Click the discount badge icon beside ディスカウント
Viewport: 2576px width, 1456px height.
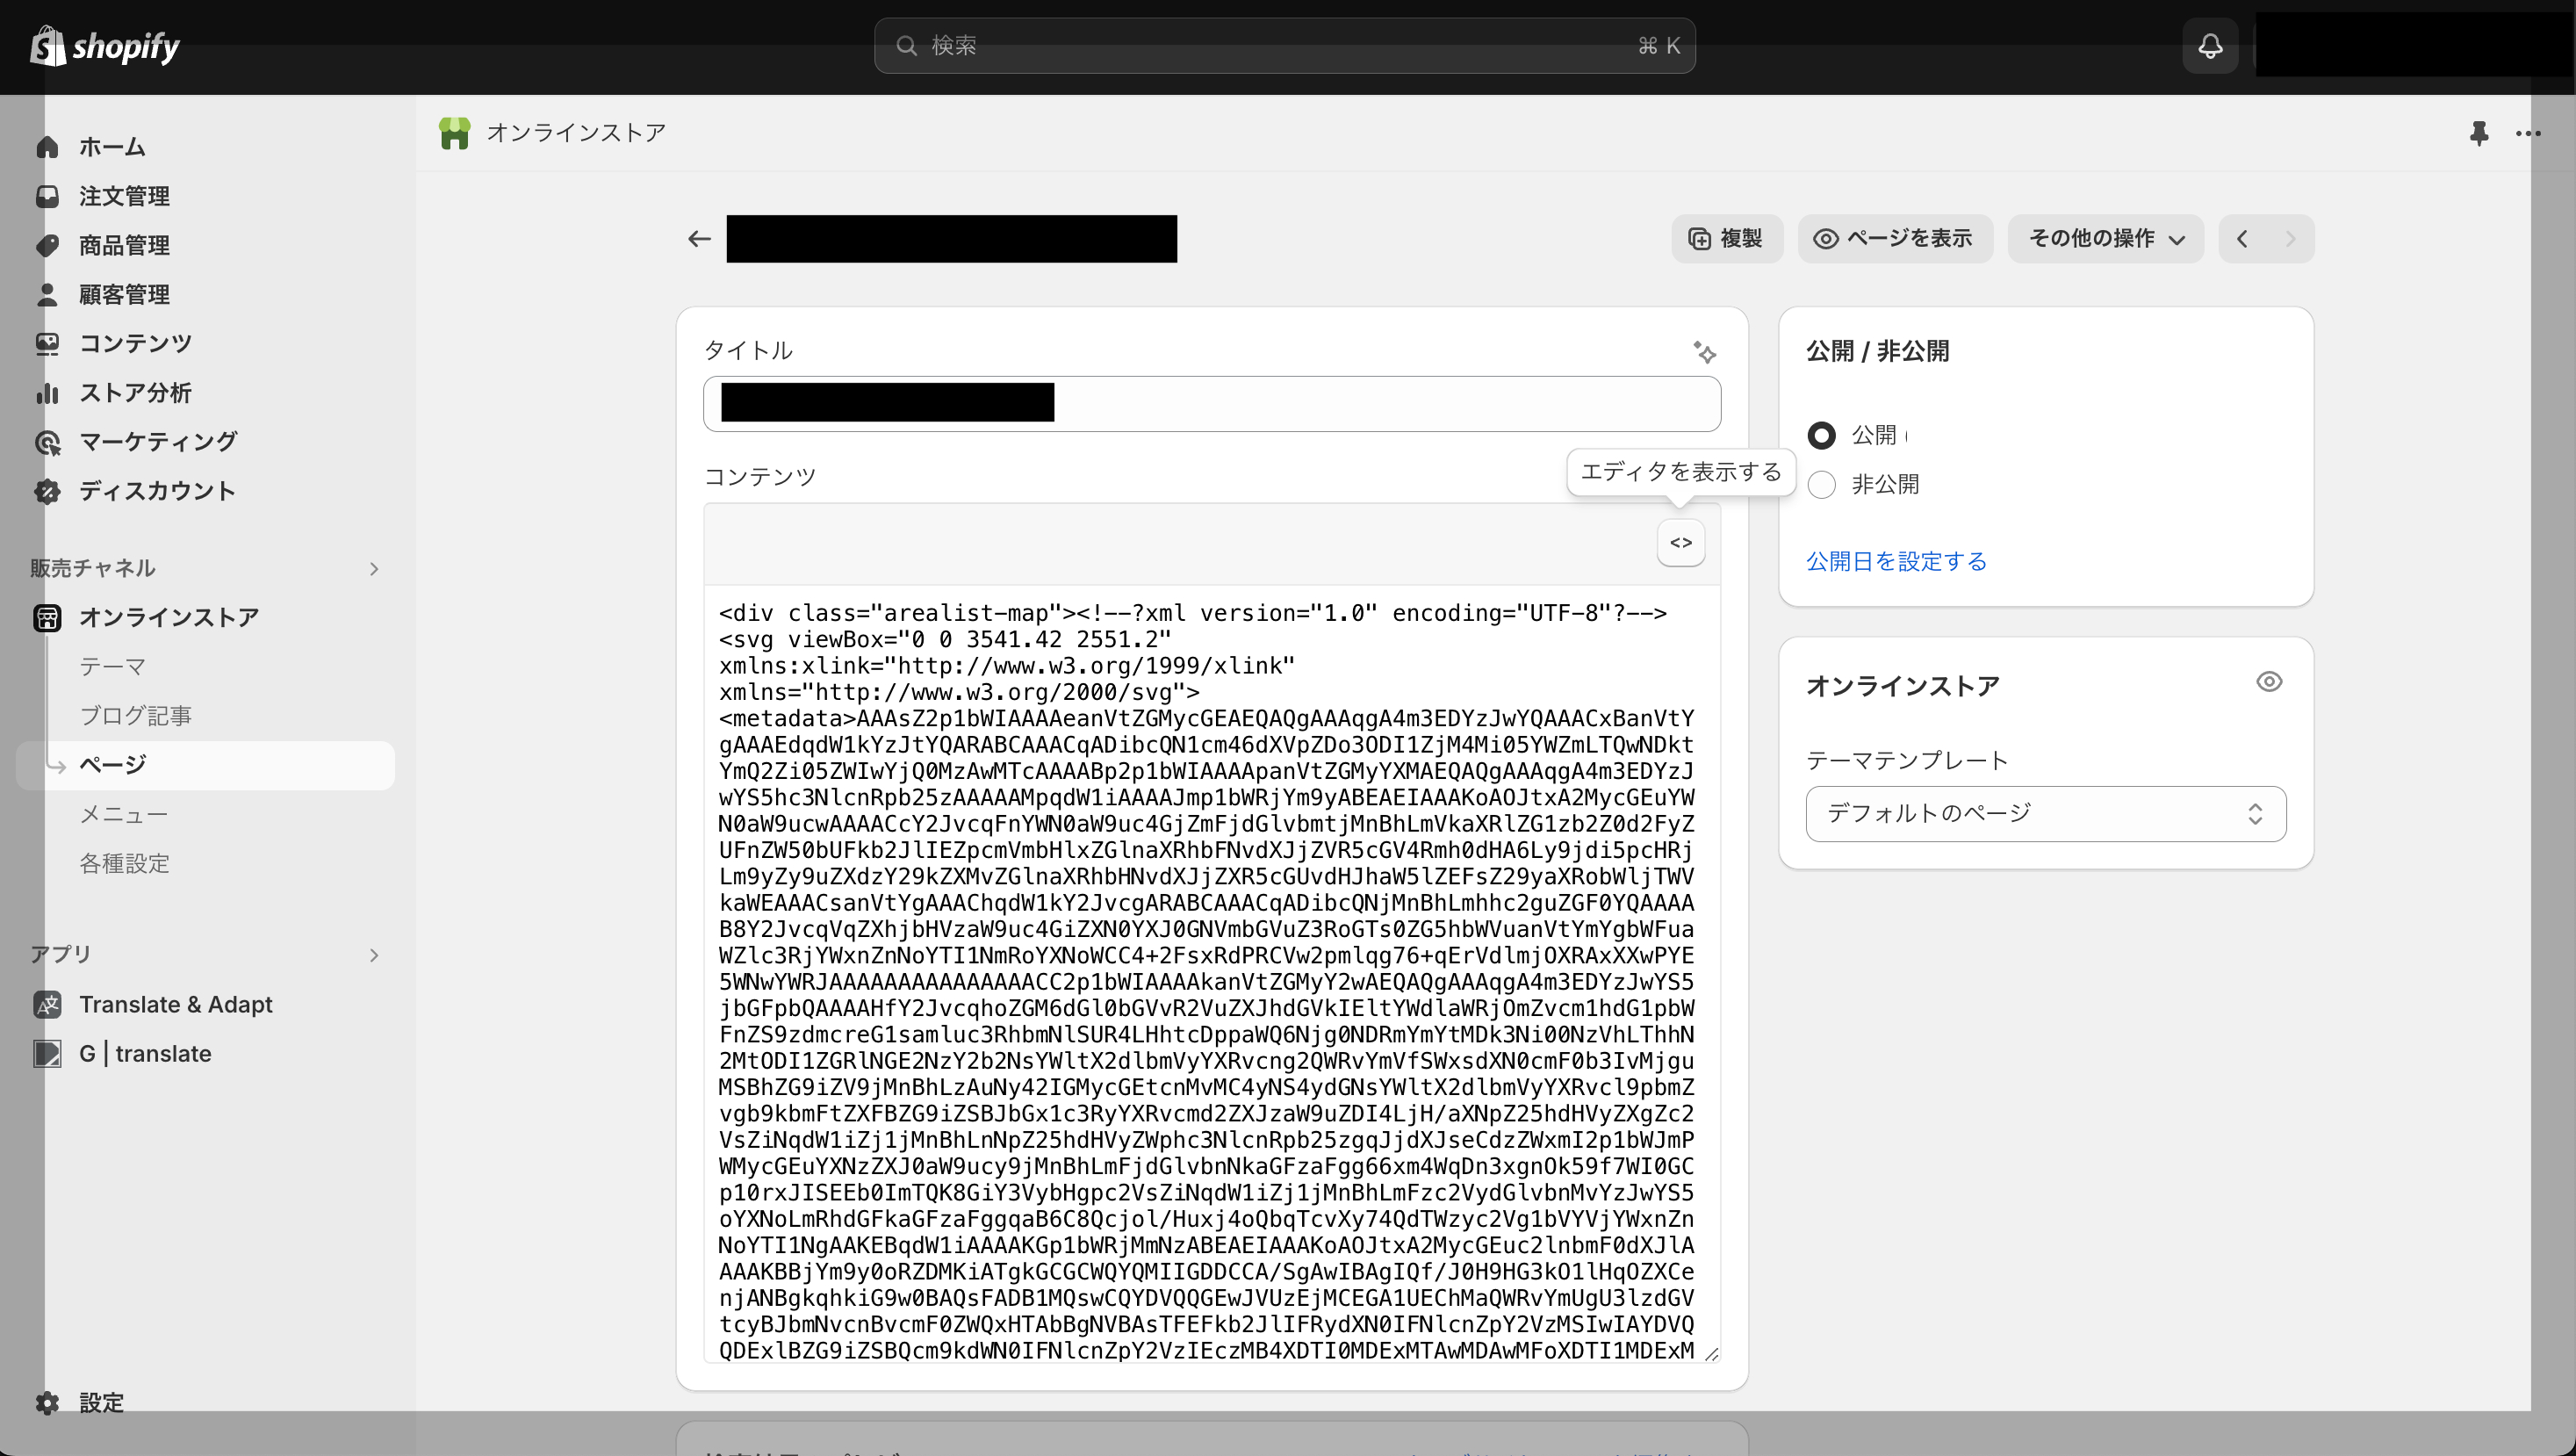[47, 491]
